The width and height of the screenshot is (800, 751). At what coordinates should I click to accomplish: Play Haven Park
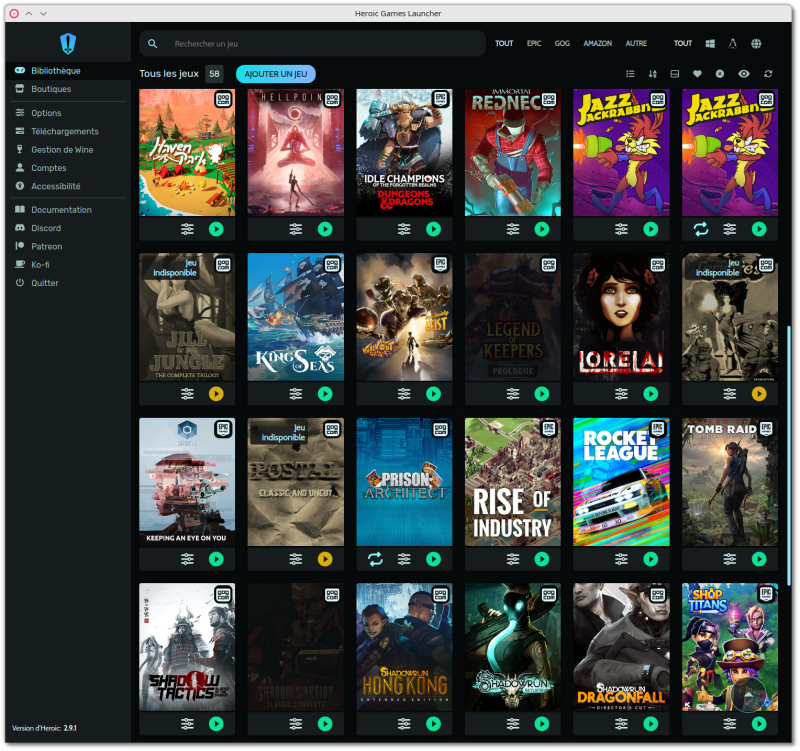pyautogui.click(x=216, y=230)
